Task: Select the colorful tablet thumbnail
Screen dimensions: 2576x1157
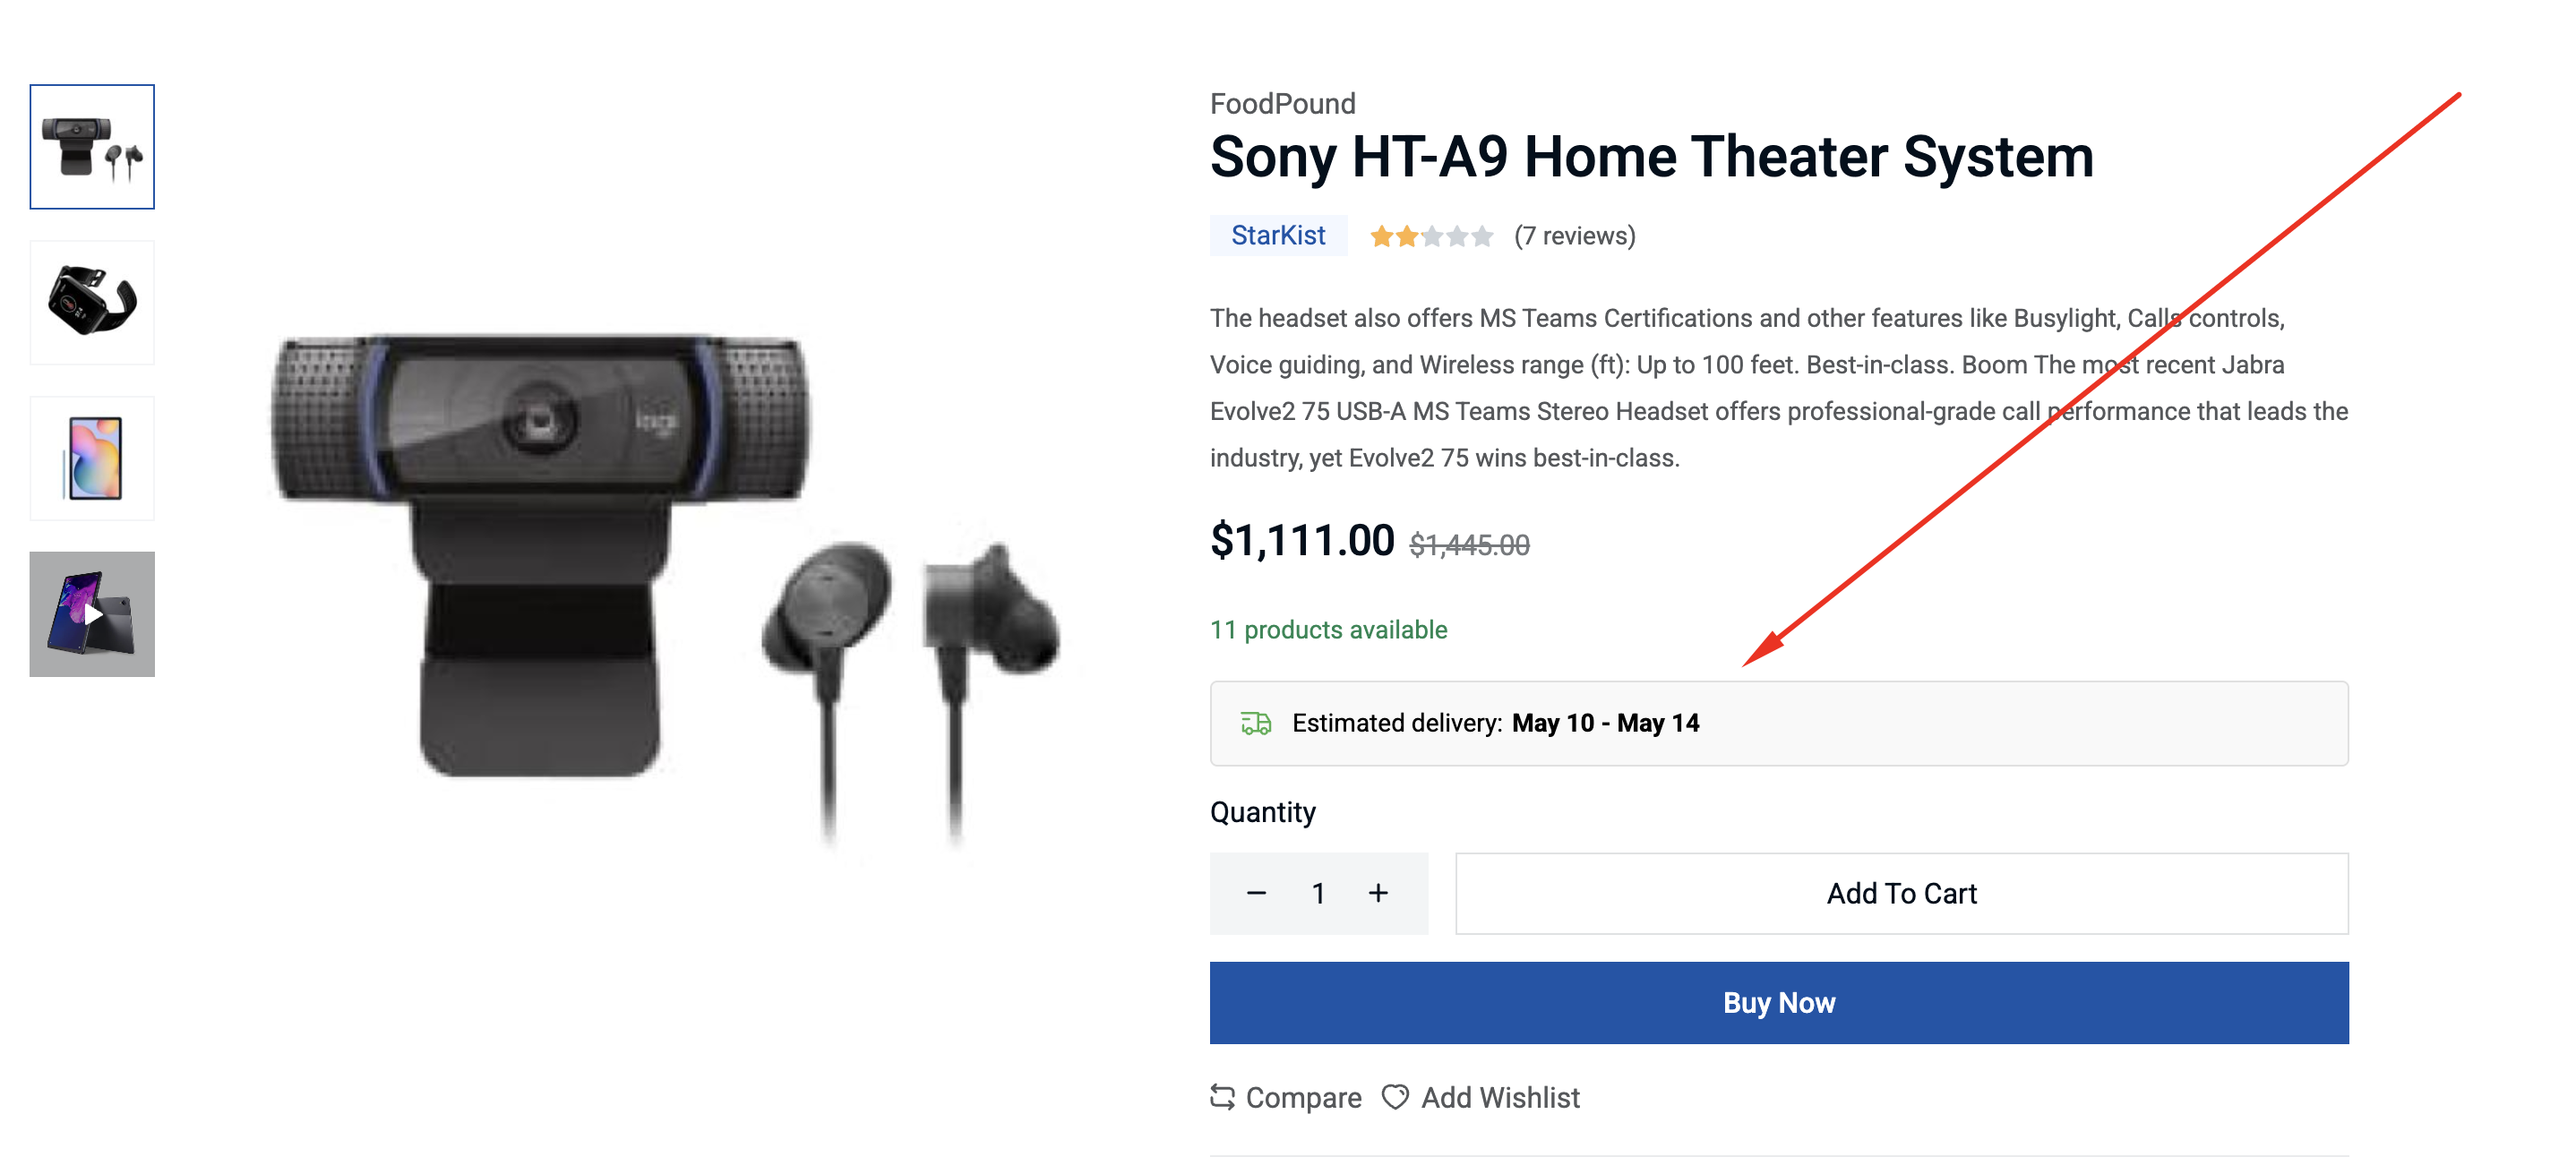Action: pos(92,458)
